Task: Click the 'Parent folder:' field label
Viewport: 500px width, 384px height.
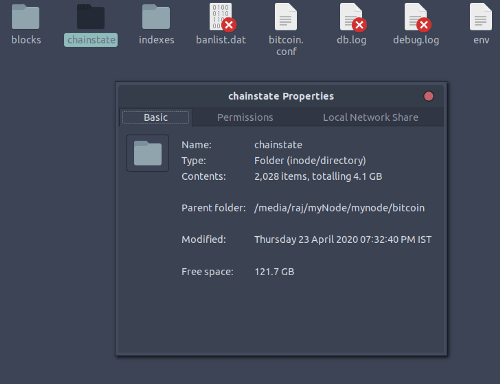Action: click(213, 208)
